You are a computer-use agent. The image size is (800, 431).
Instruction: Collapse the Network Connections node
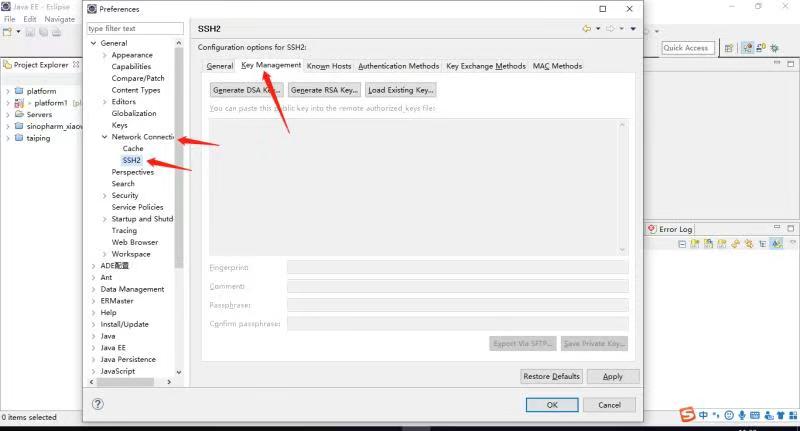(105, 137)
